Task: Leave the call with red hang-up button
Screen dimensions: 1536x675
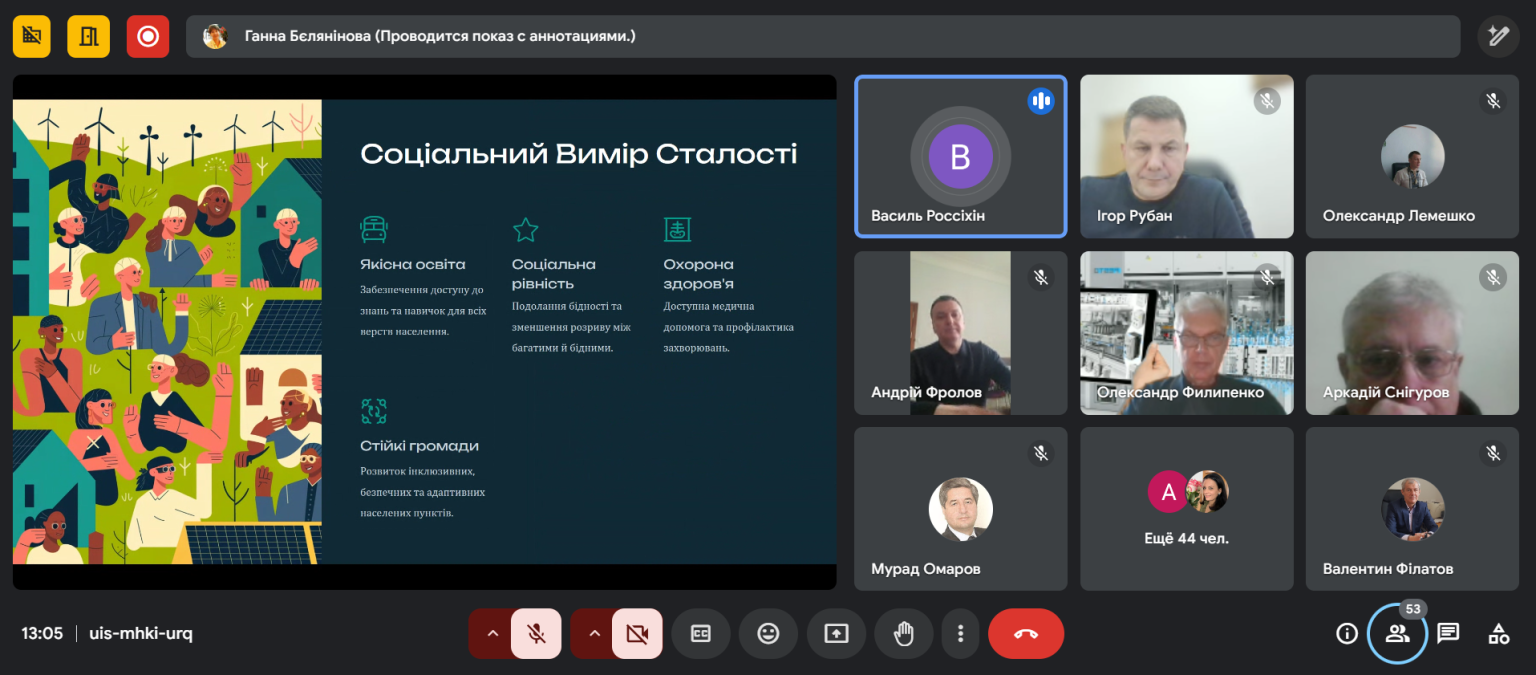Action: 1025,633
